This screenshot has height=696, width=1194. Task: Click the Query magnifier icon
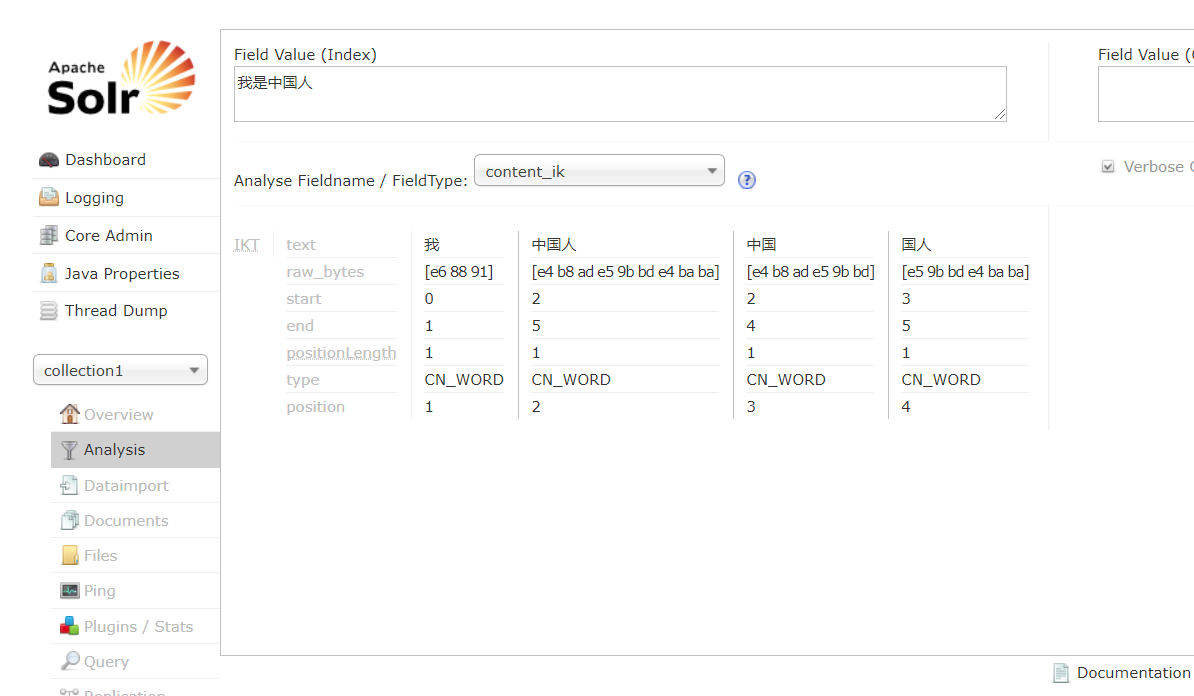tap(69, 661)
